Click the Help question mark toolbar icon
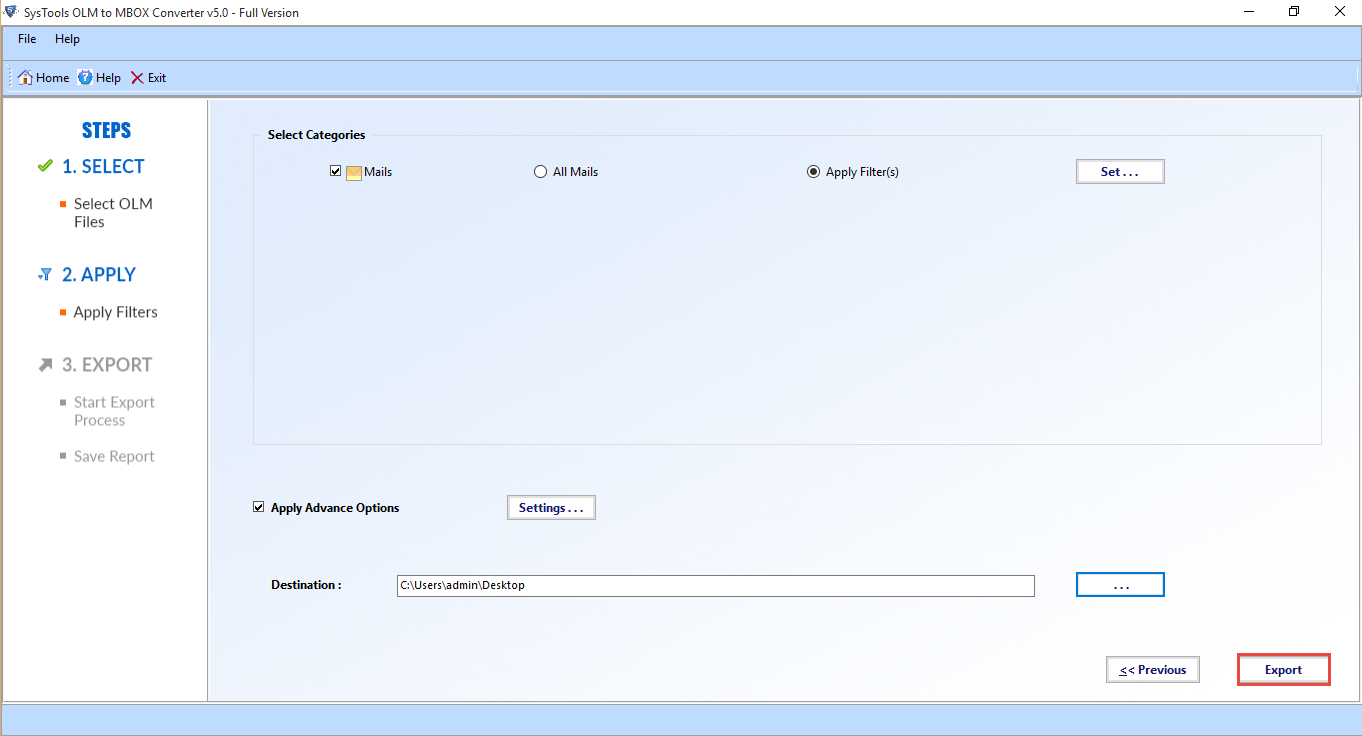This screenshot has height=736, width=1362. (85, 78)
